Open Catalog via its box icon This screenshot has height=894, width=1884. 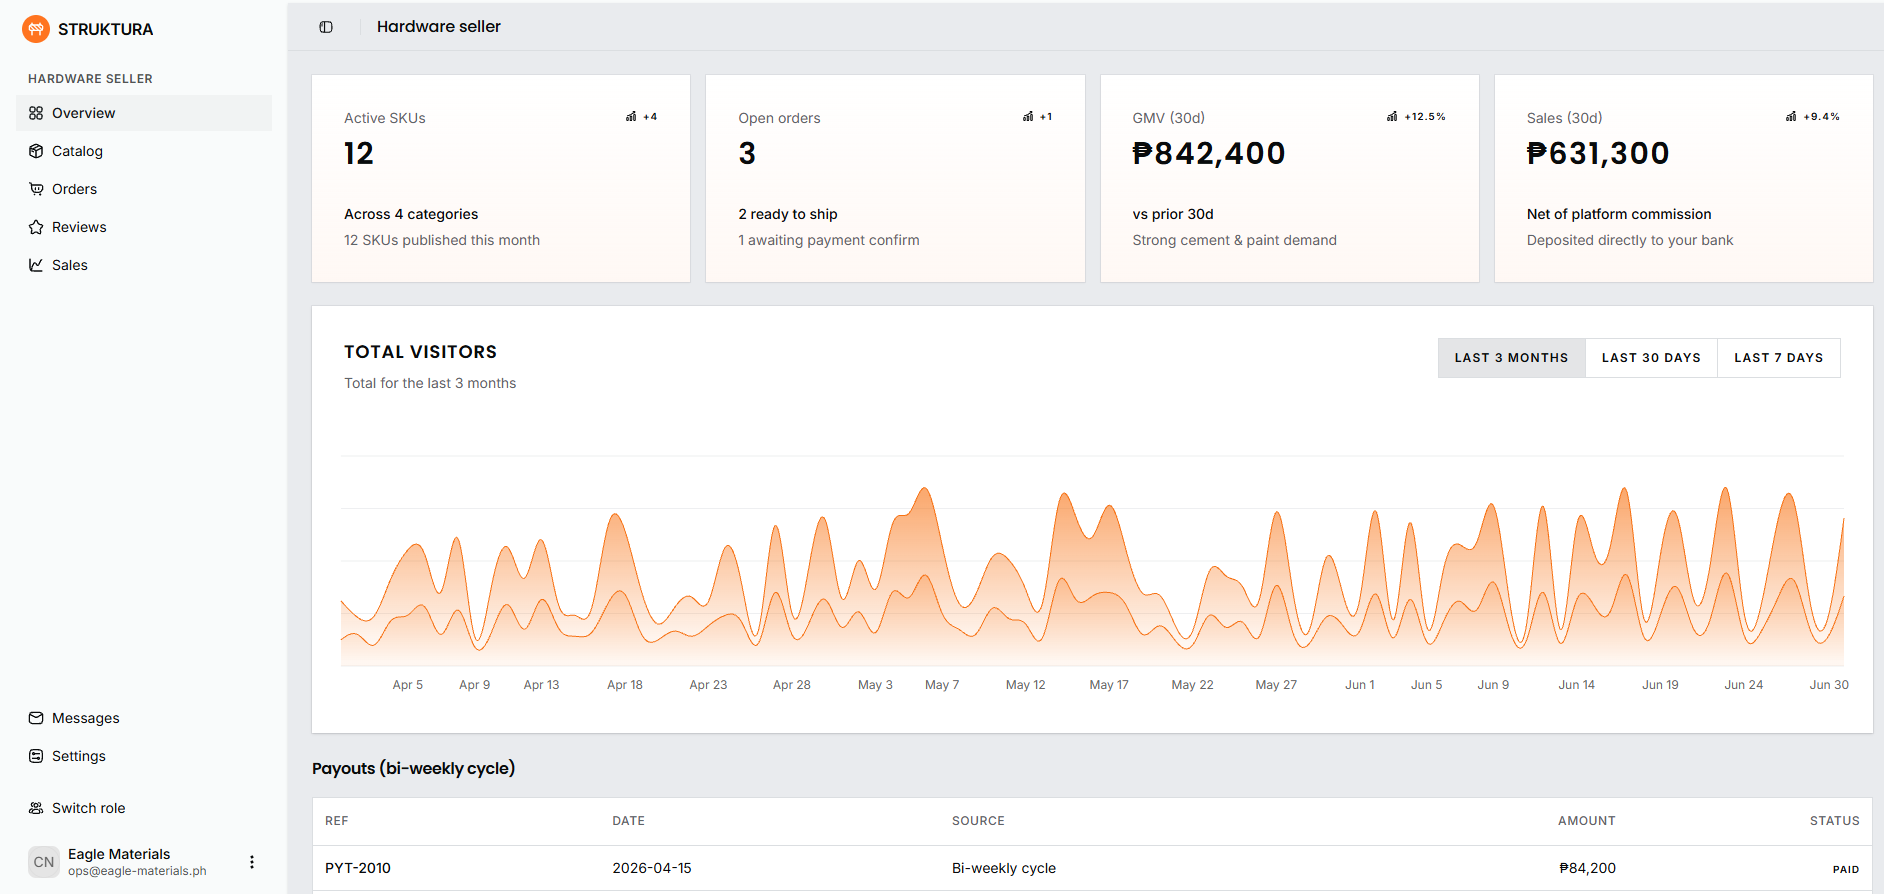point(36,151)
